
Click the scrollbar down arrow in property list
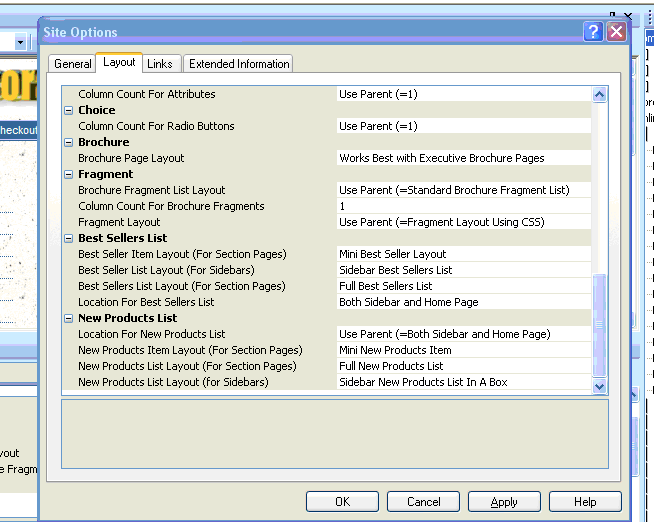click(600, 385)
